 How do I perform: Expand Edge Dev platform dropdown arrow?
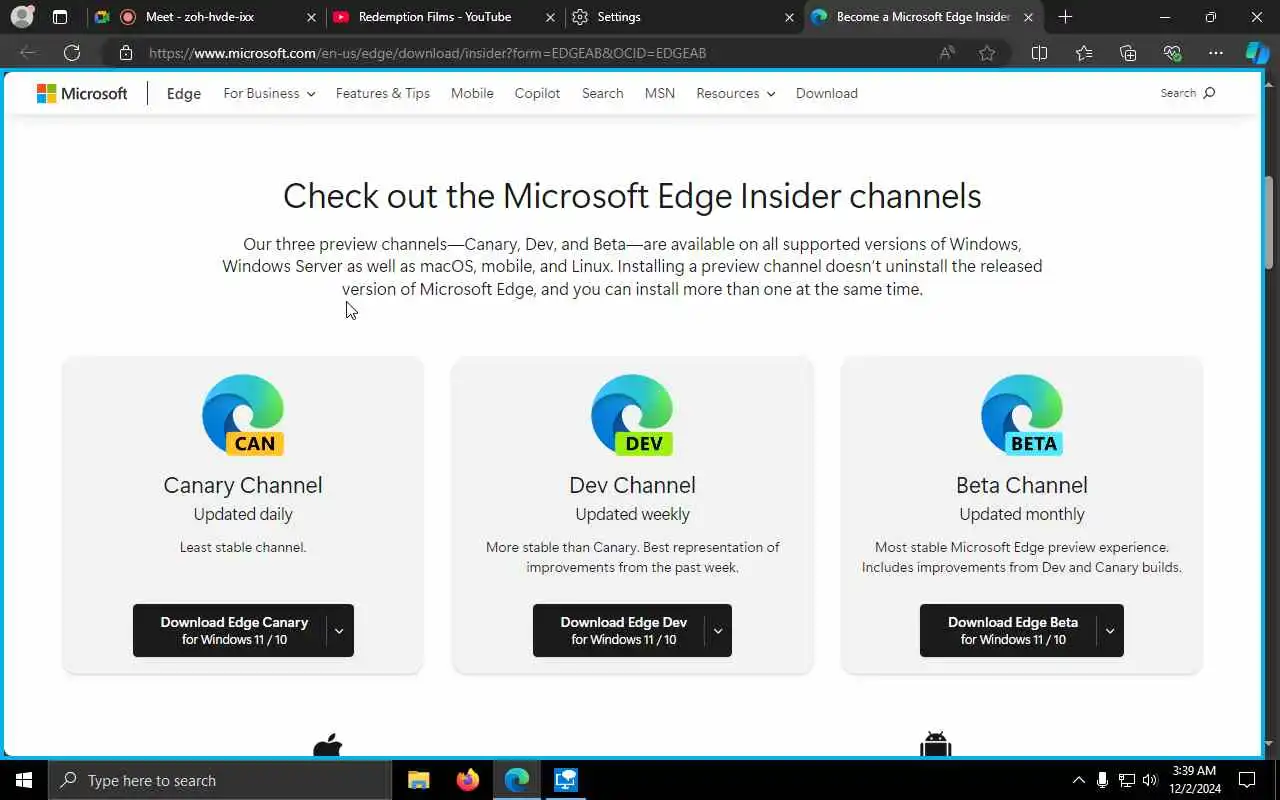pyautogui.click(x=717, y=631)
